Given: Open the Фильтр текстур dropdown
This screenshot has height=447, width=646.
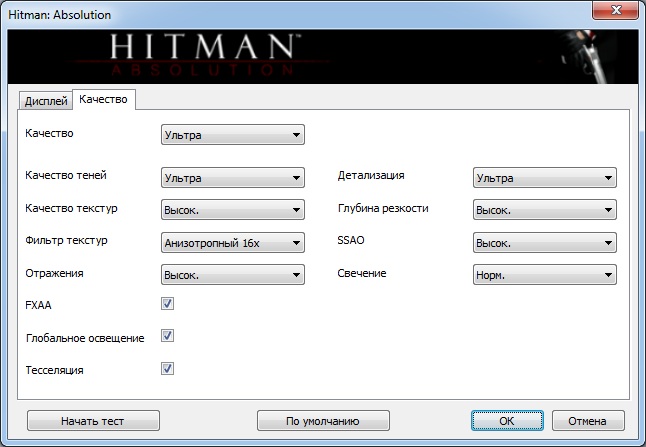Looking at the screenshot, I should [233, 243].
